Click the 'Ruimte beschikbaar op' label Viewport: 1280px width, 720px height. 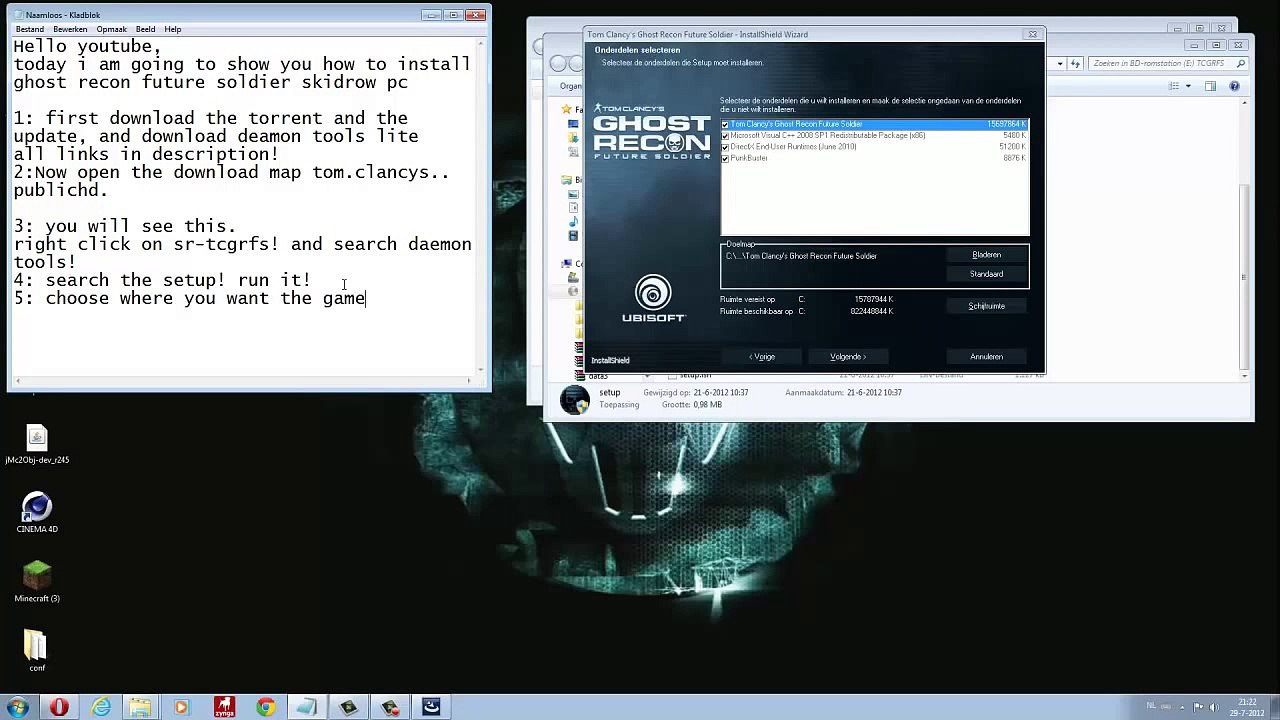756,311
